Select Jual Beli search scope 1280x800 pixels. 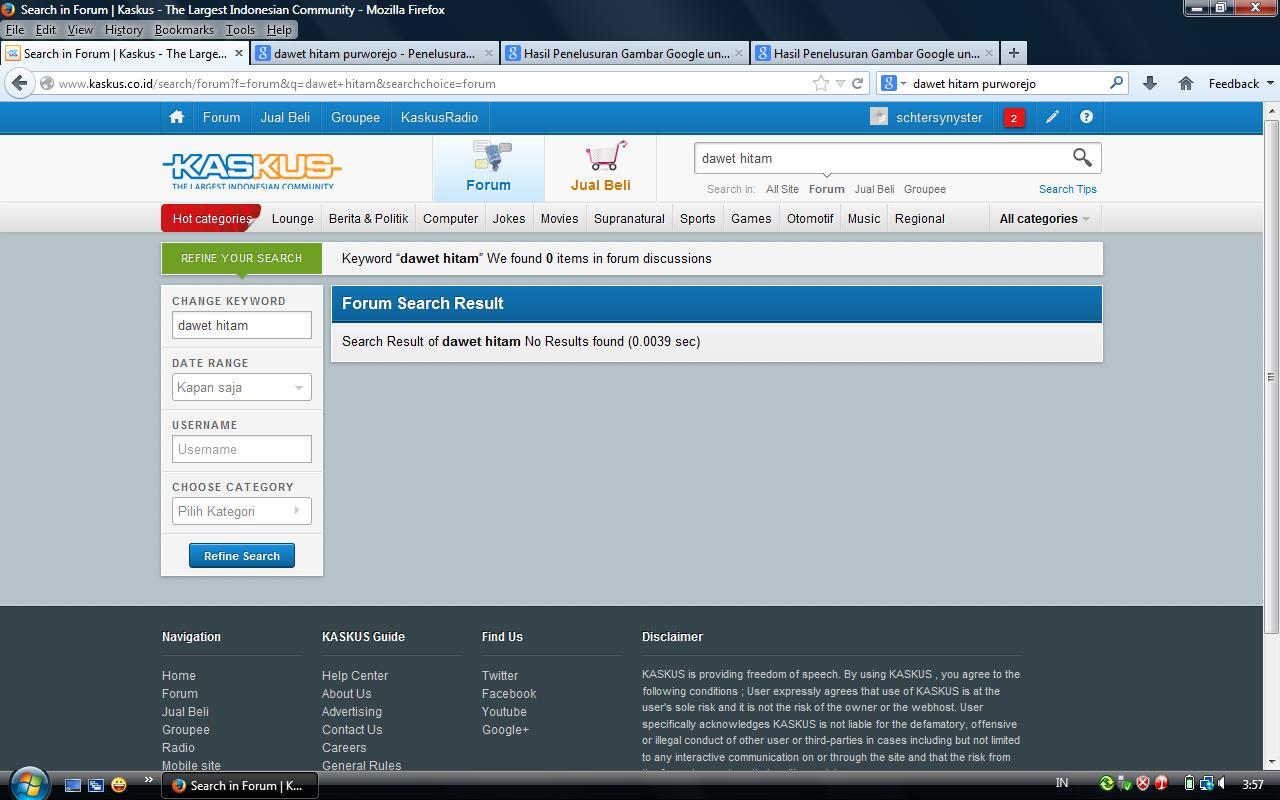pos(874,189)
